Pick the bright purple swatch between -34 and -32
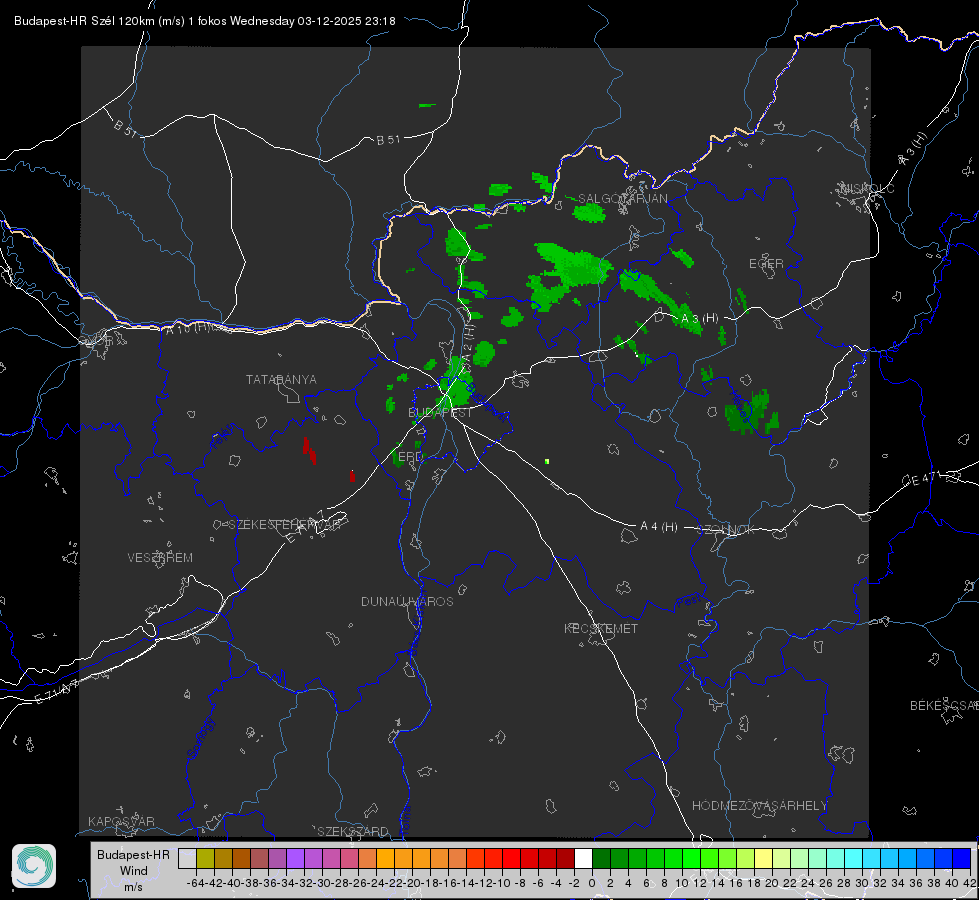Image resolution: width=979 pixels, height=900 pixels. (x=295, y=858)
